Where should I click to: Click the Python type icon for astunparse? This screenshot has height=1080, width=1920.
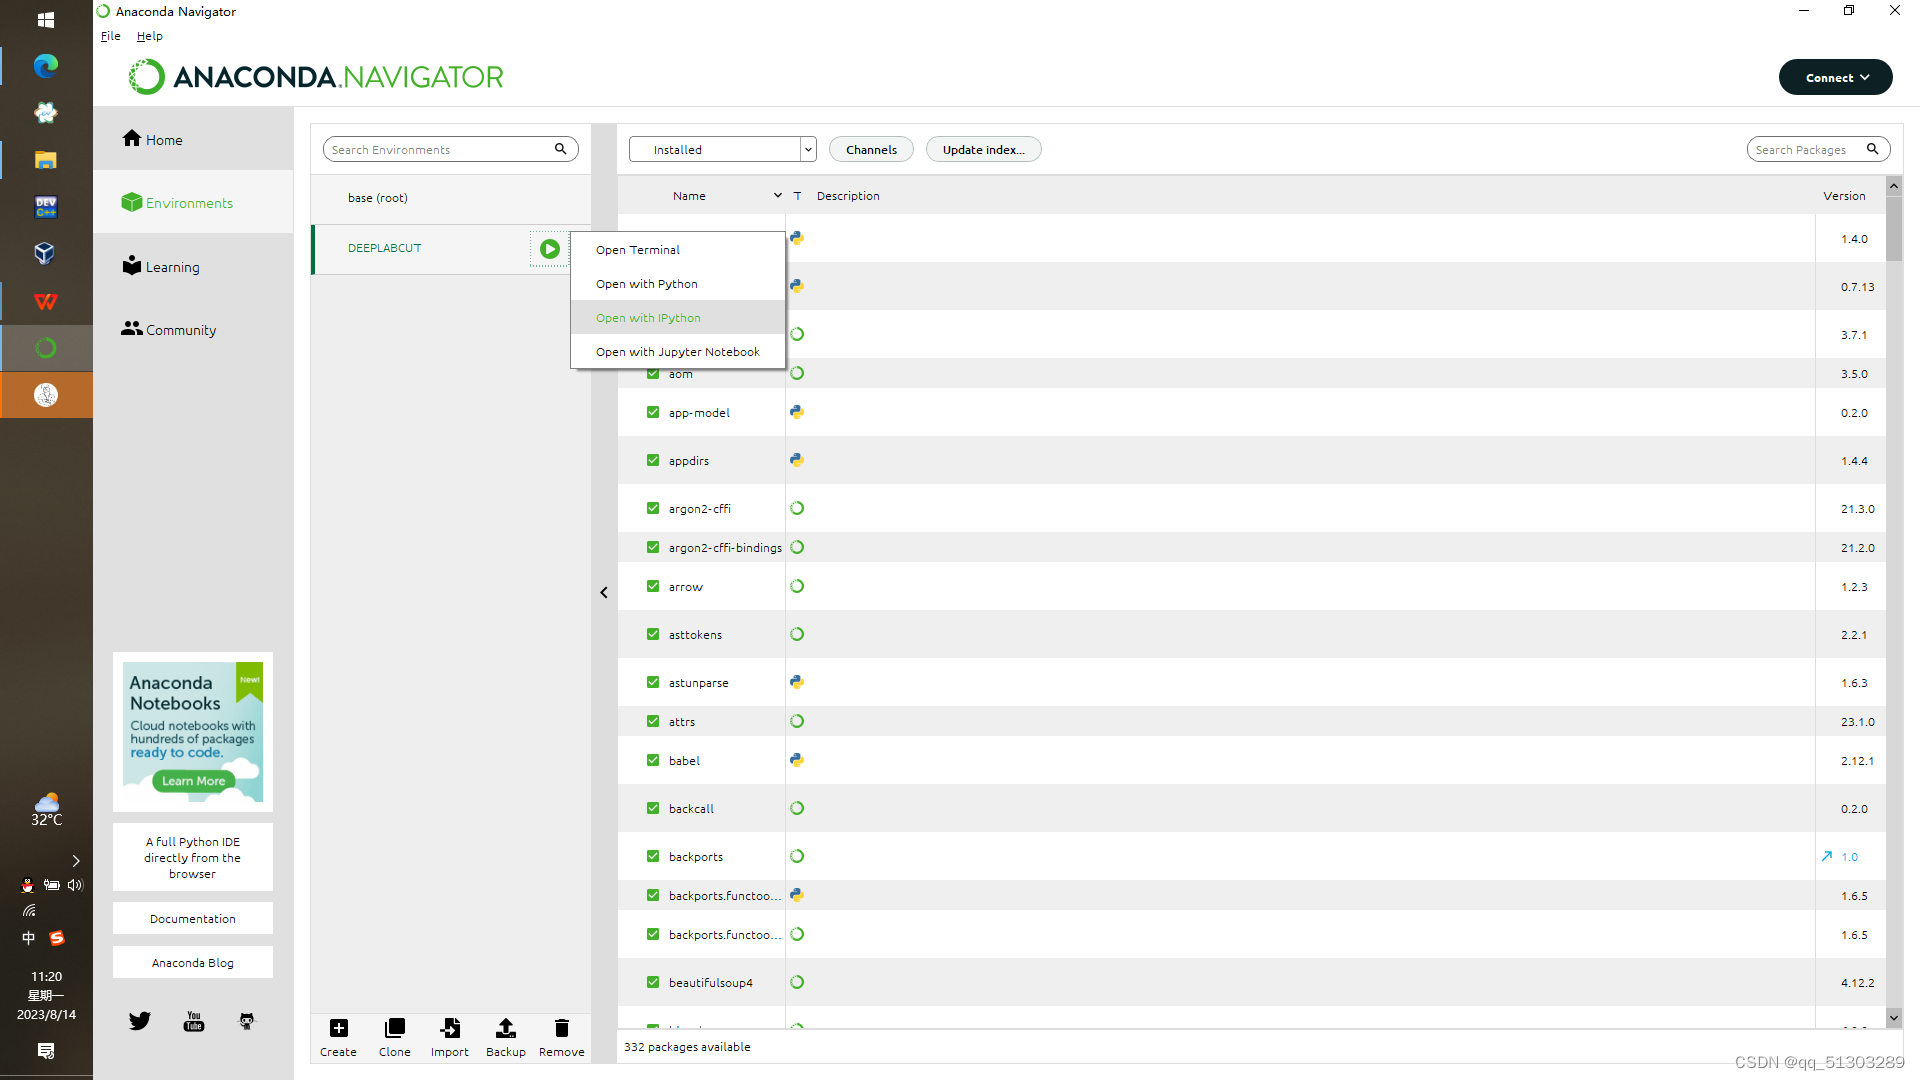tap(797, 682)
